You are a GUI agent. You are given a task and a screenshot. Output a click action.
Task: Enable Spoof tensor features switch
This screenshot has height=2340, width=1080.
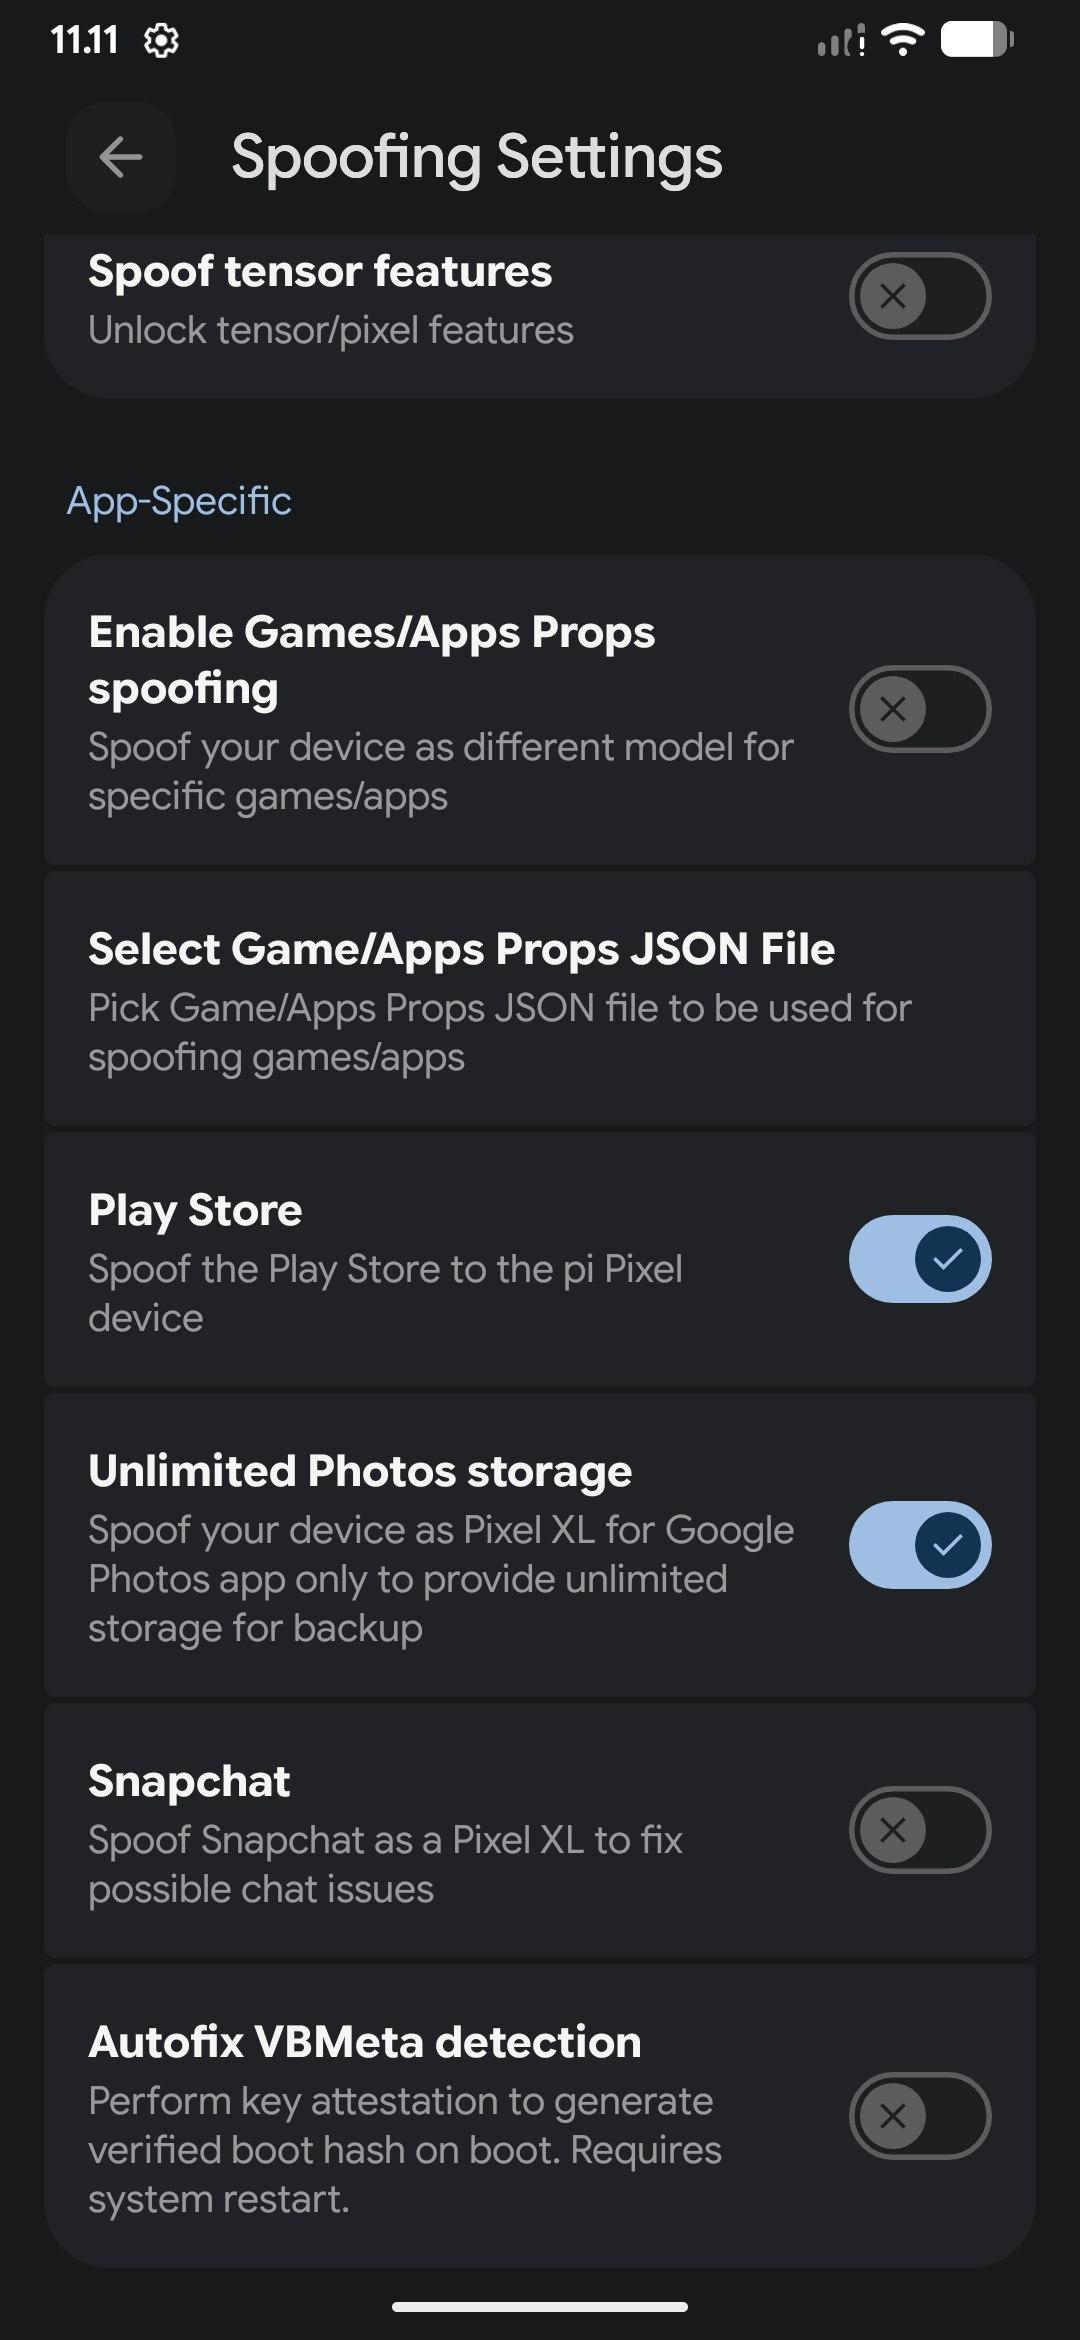(x=919, y=296)
